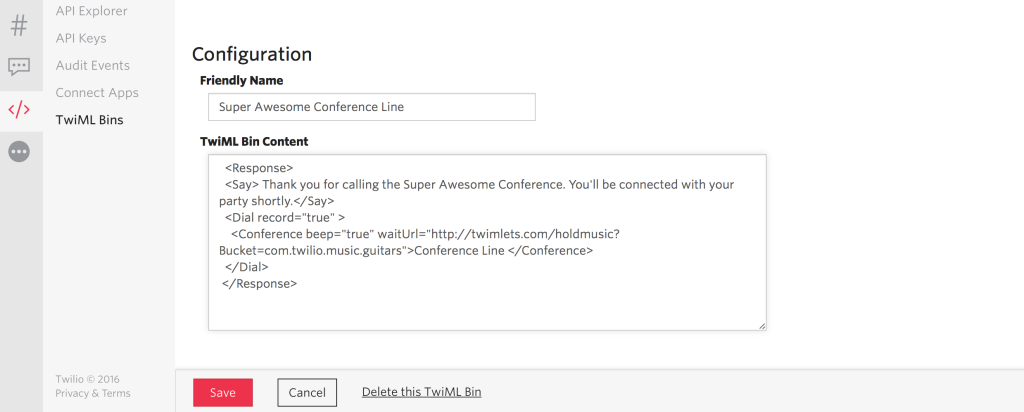Select the TwiML Bins menu item

point(90,119)
